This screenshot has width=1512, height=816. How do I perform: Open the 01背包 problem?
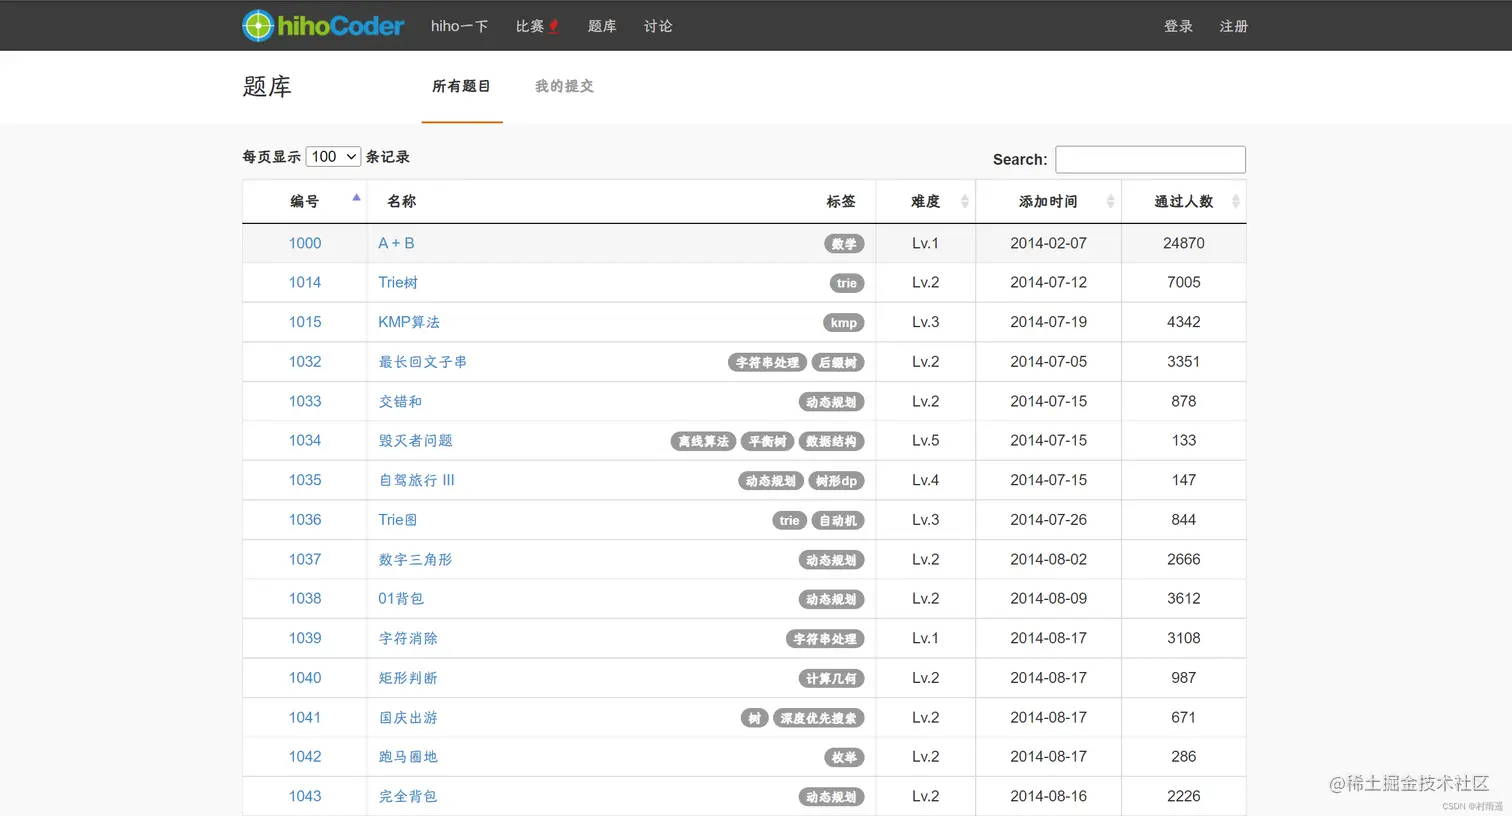(401, 598)
